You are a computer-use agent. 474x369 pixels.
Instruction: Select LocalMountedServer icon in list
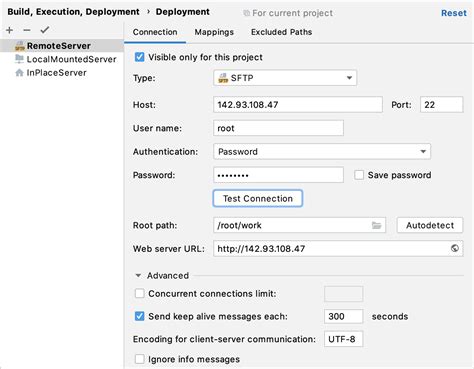(20, 59)
